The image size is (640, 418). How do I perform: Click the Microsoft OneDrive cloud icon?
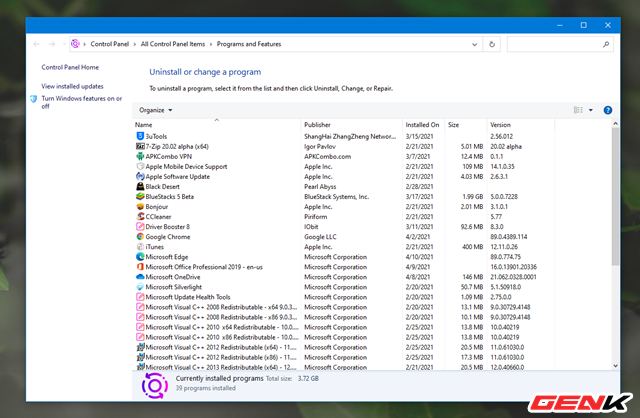pos(140,277)
